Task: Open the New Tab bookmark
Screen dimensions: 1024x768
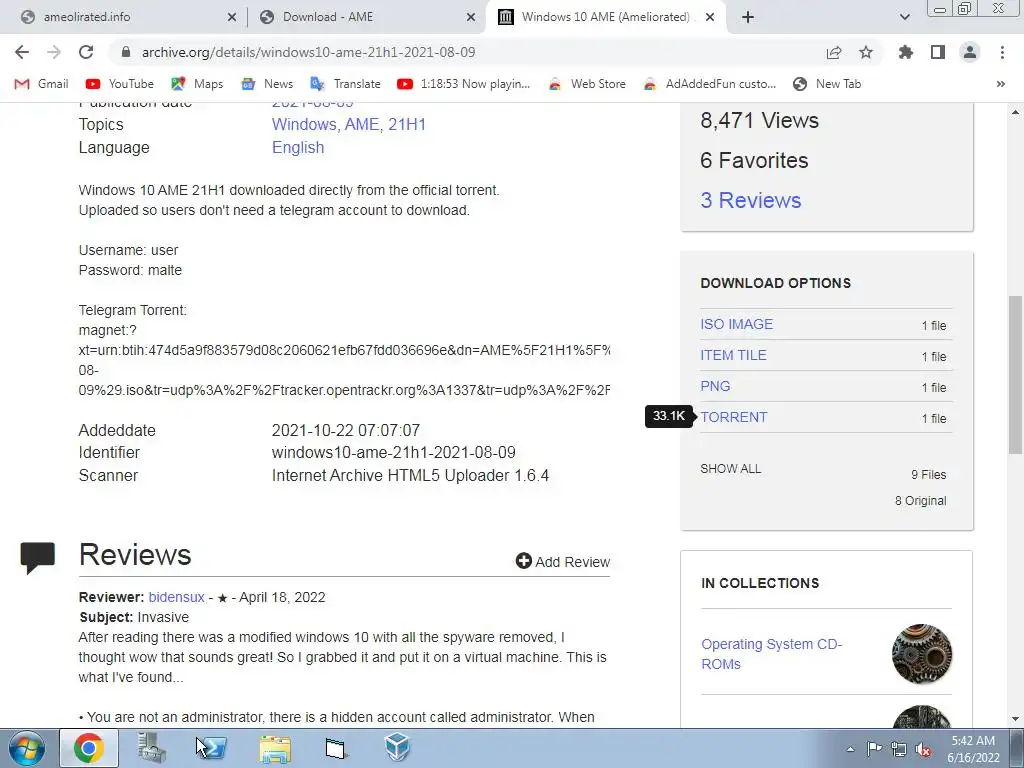Action: 827,84
